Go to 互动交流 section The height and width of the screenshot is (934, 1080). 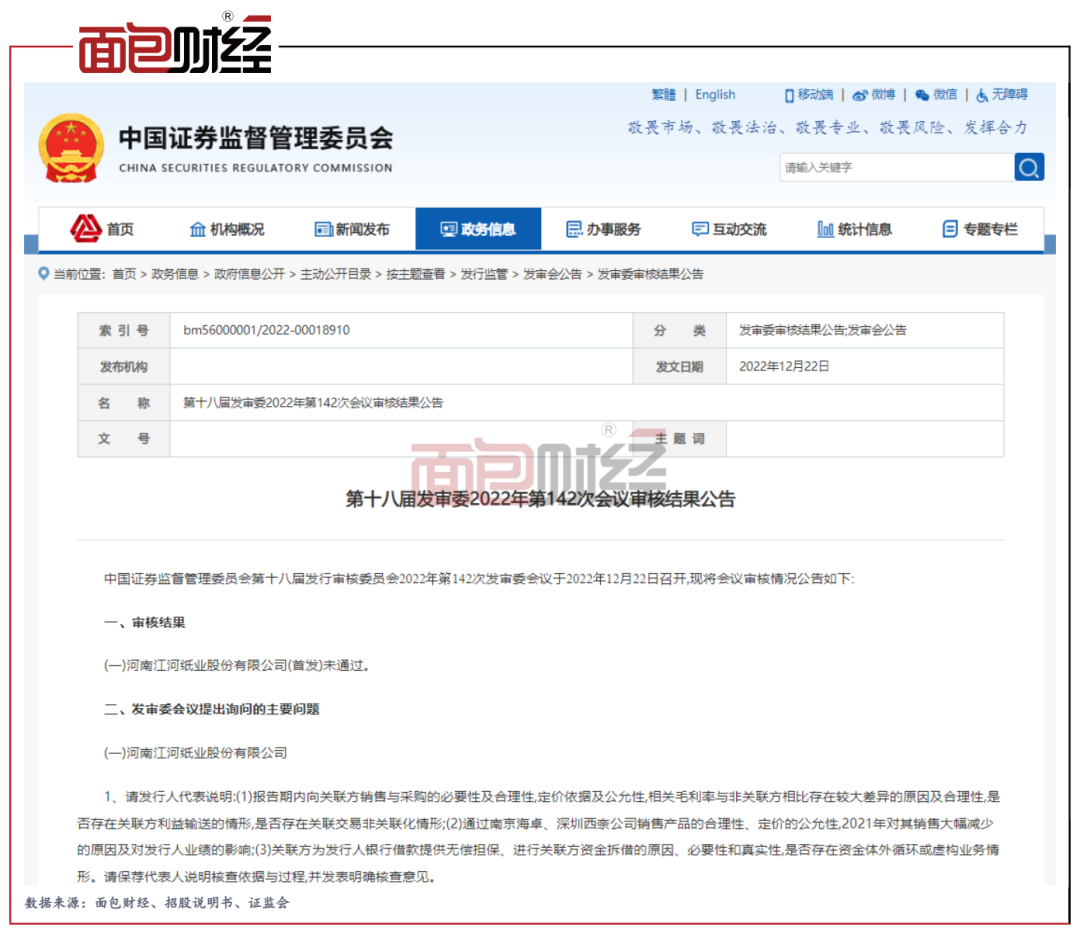[x=729, y=230]
